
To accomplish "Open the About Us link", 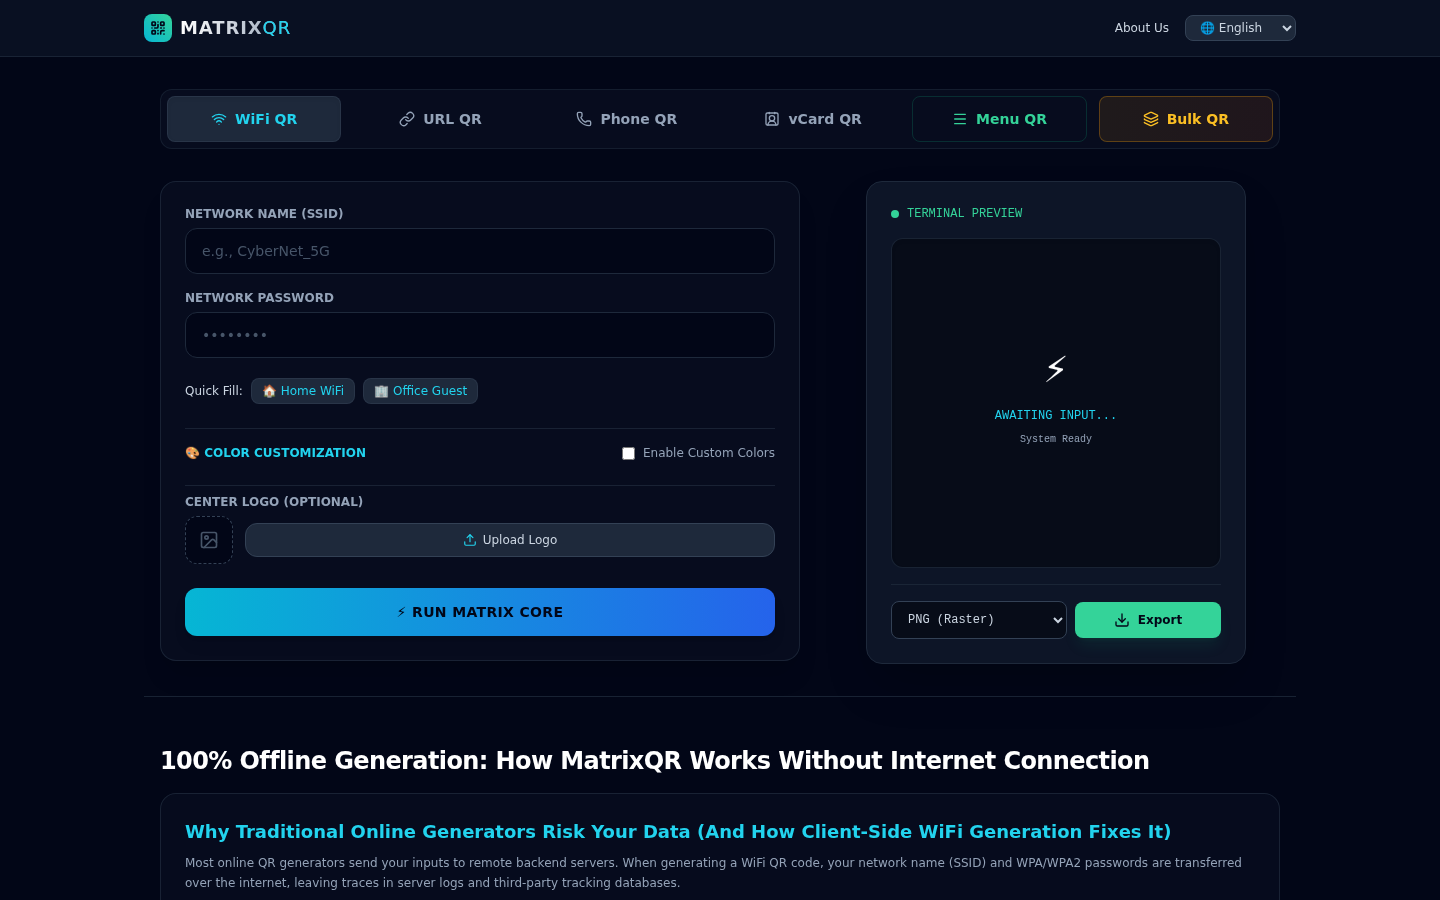I will [x=1142, y=28].
